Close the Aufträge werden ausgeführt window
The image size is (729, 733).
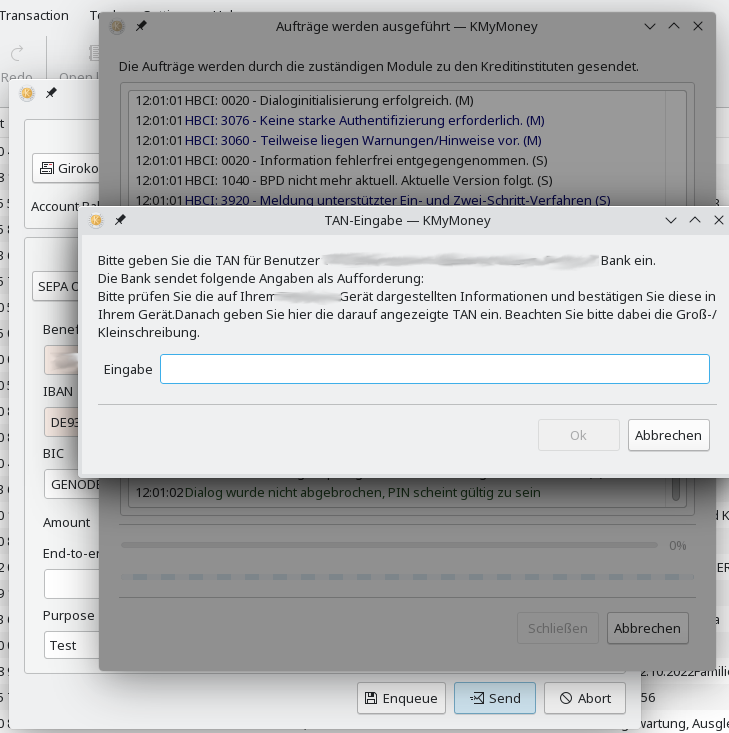coord(698,26)
